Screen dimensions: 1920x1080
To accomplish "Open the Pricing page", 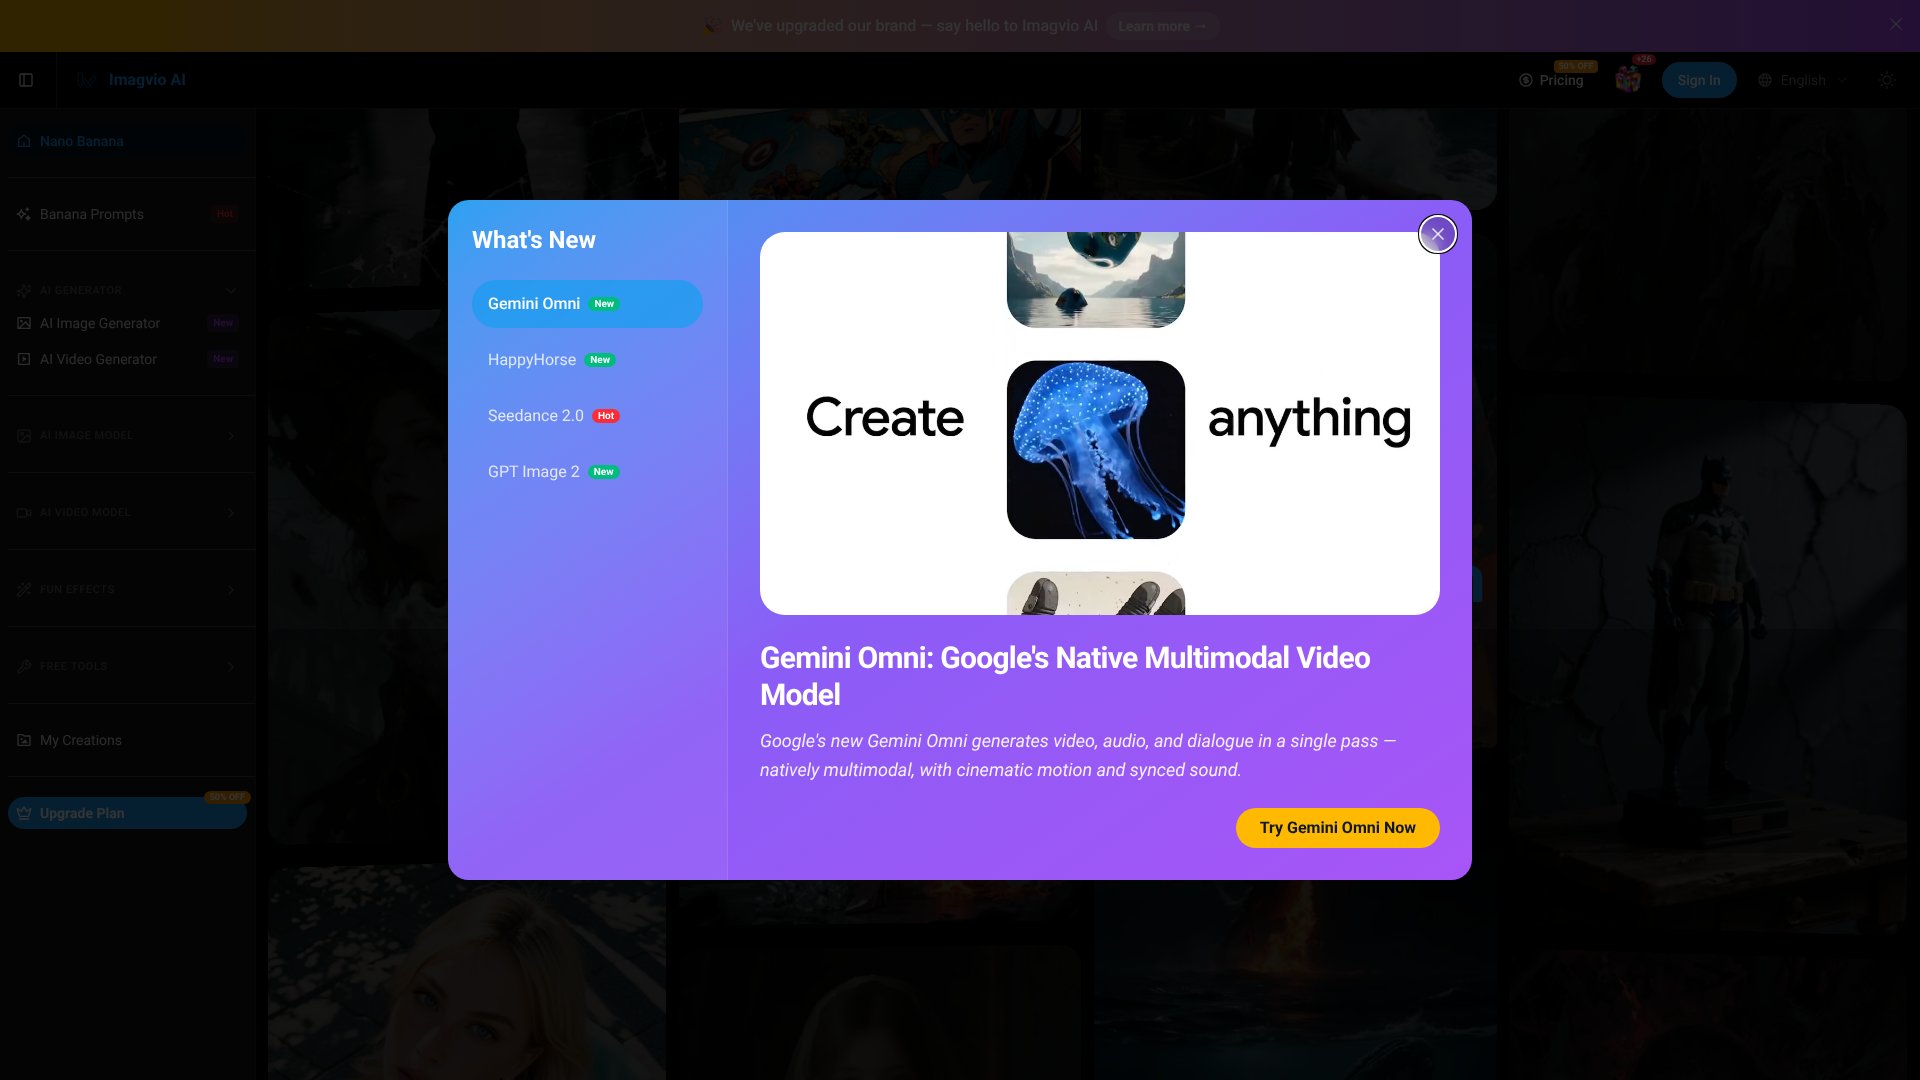I will (1551, 80).
